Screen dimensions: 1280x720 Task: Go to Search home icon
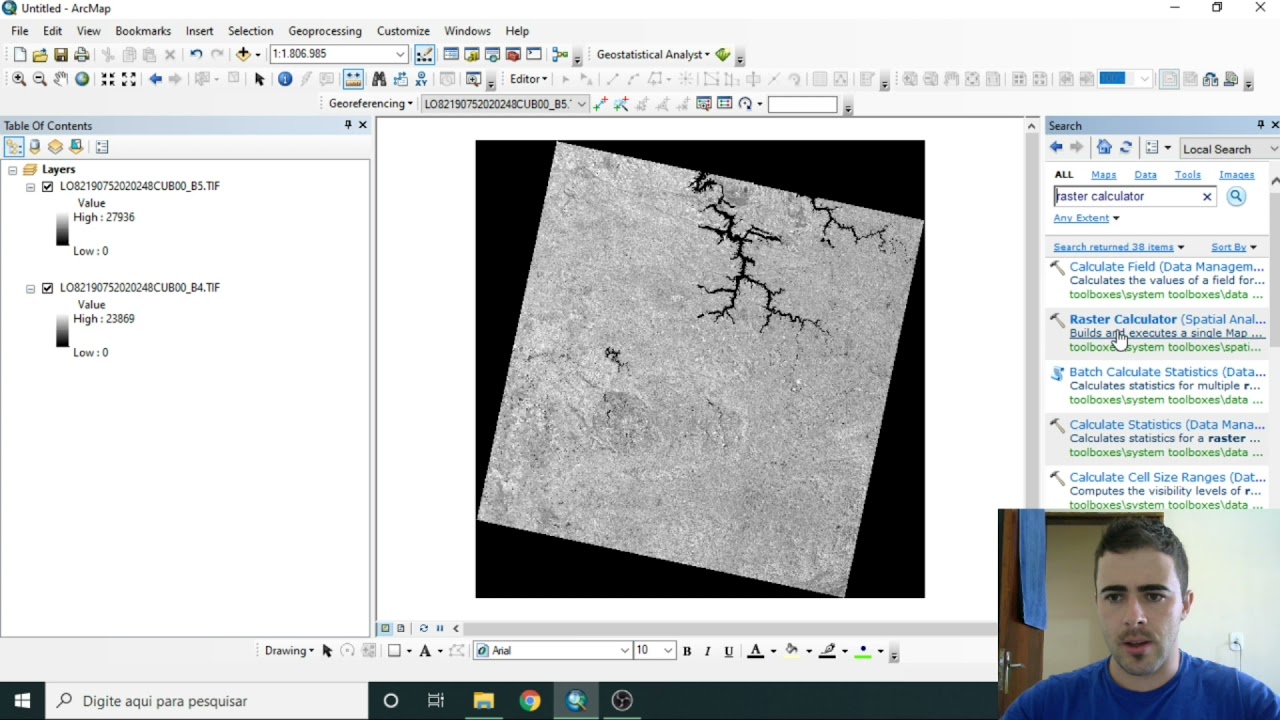point(1104,148)
